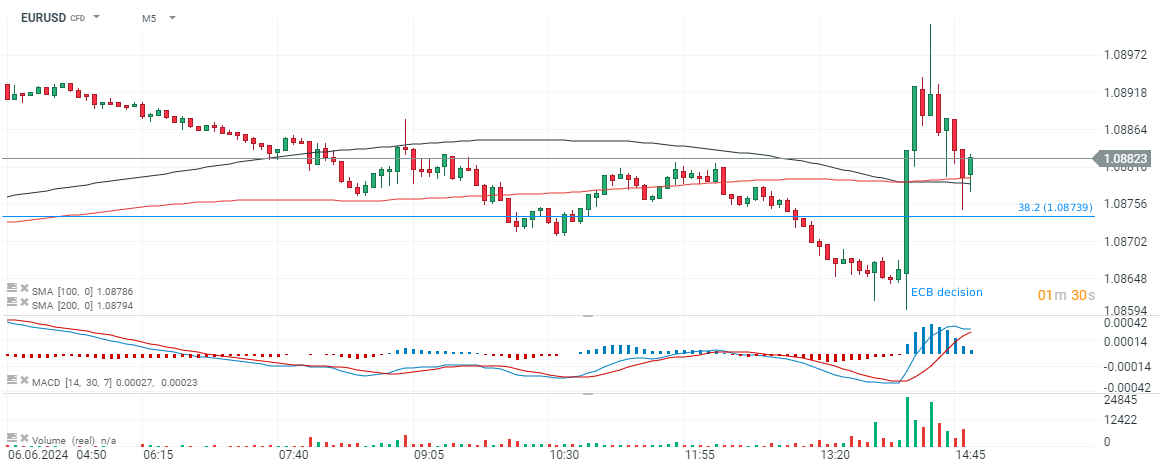Click the MACD [14, 30, 7] label

[x=74, y=381]
